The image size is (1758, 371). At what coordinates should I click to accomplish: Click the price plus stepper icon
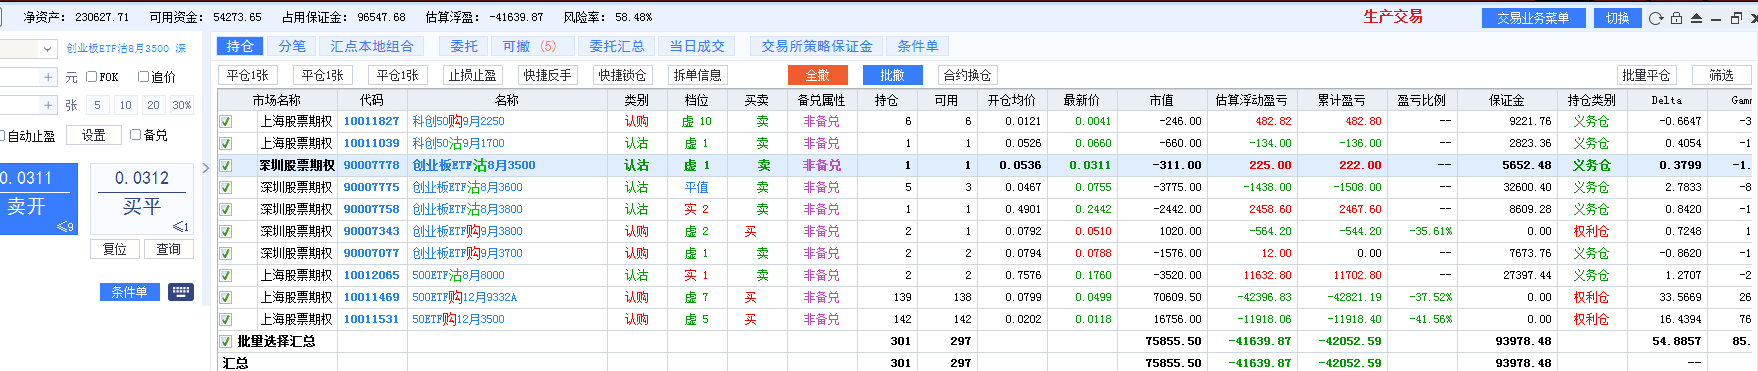pos(48,77)
